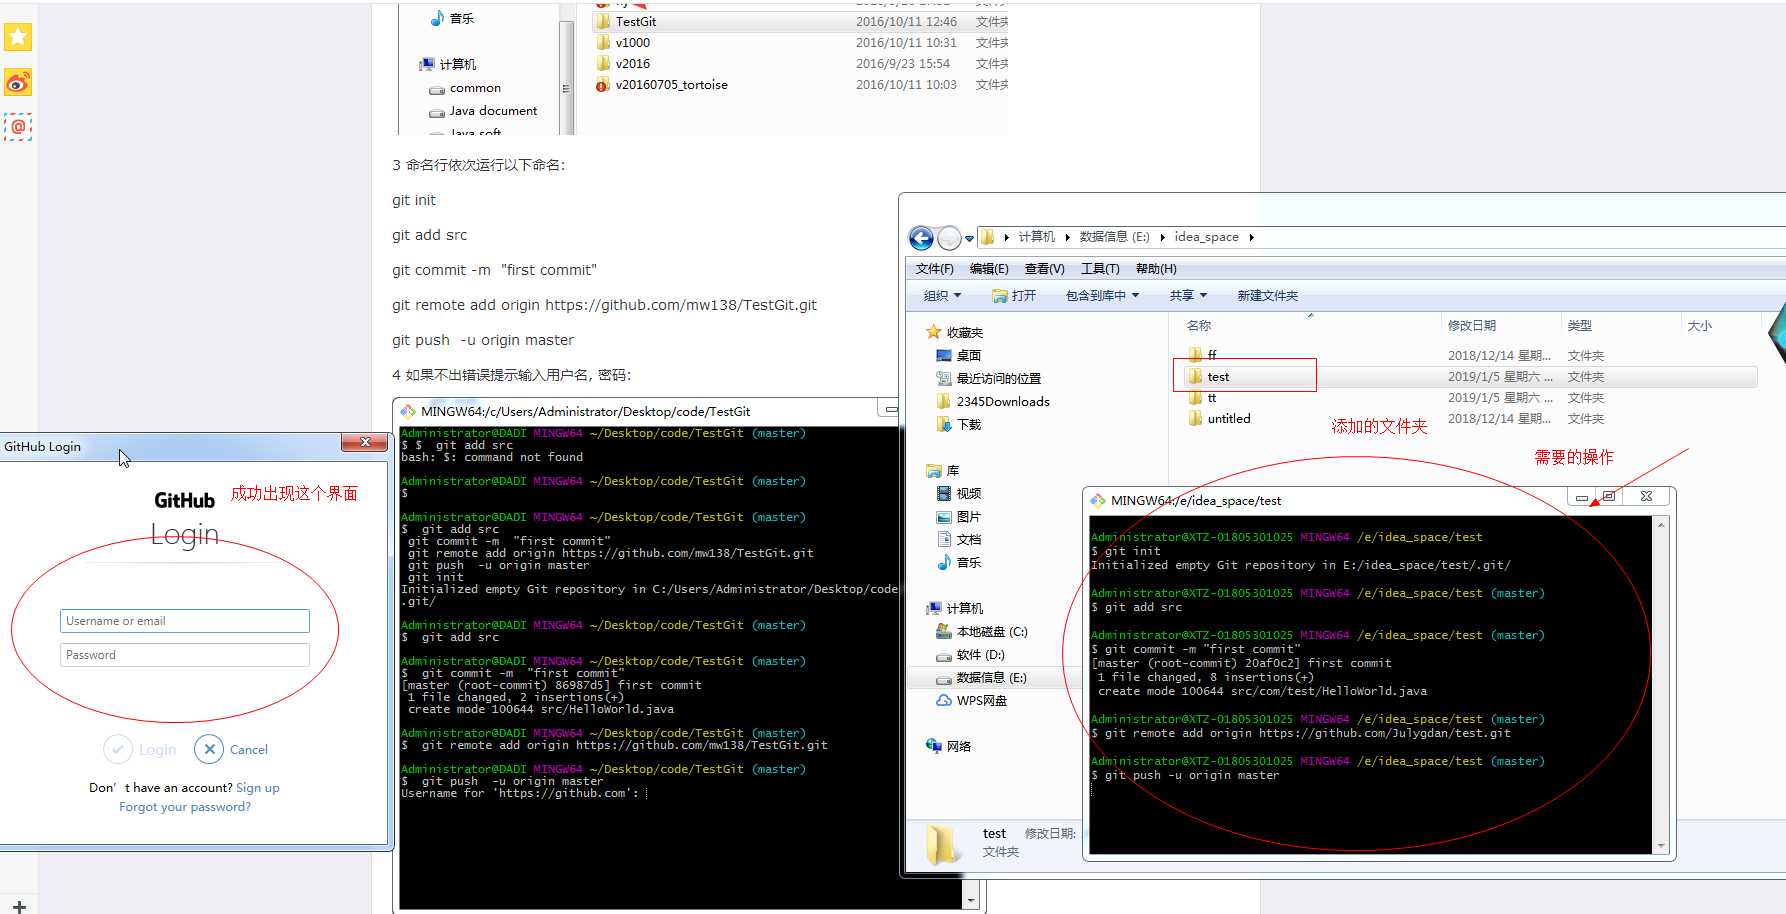Viewport: 1786px width, 914px height.
Task: Click the 打开 toolbar button
Action: tap(1014, 296)
